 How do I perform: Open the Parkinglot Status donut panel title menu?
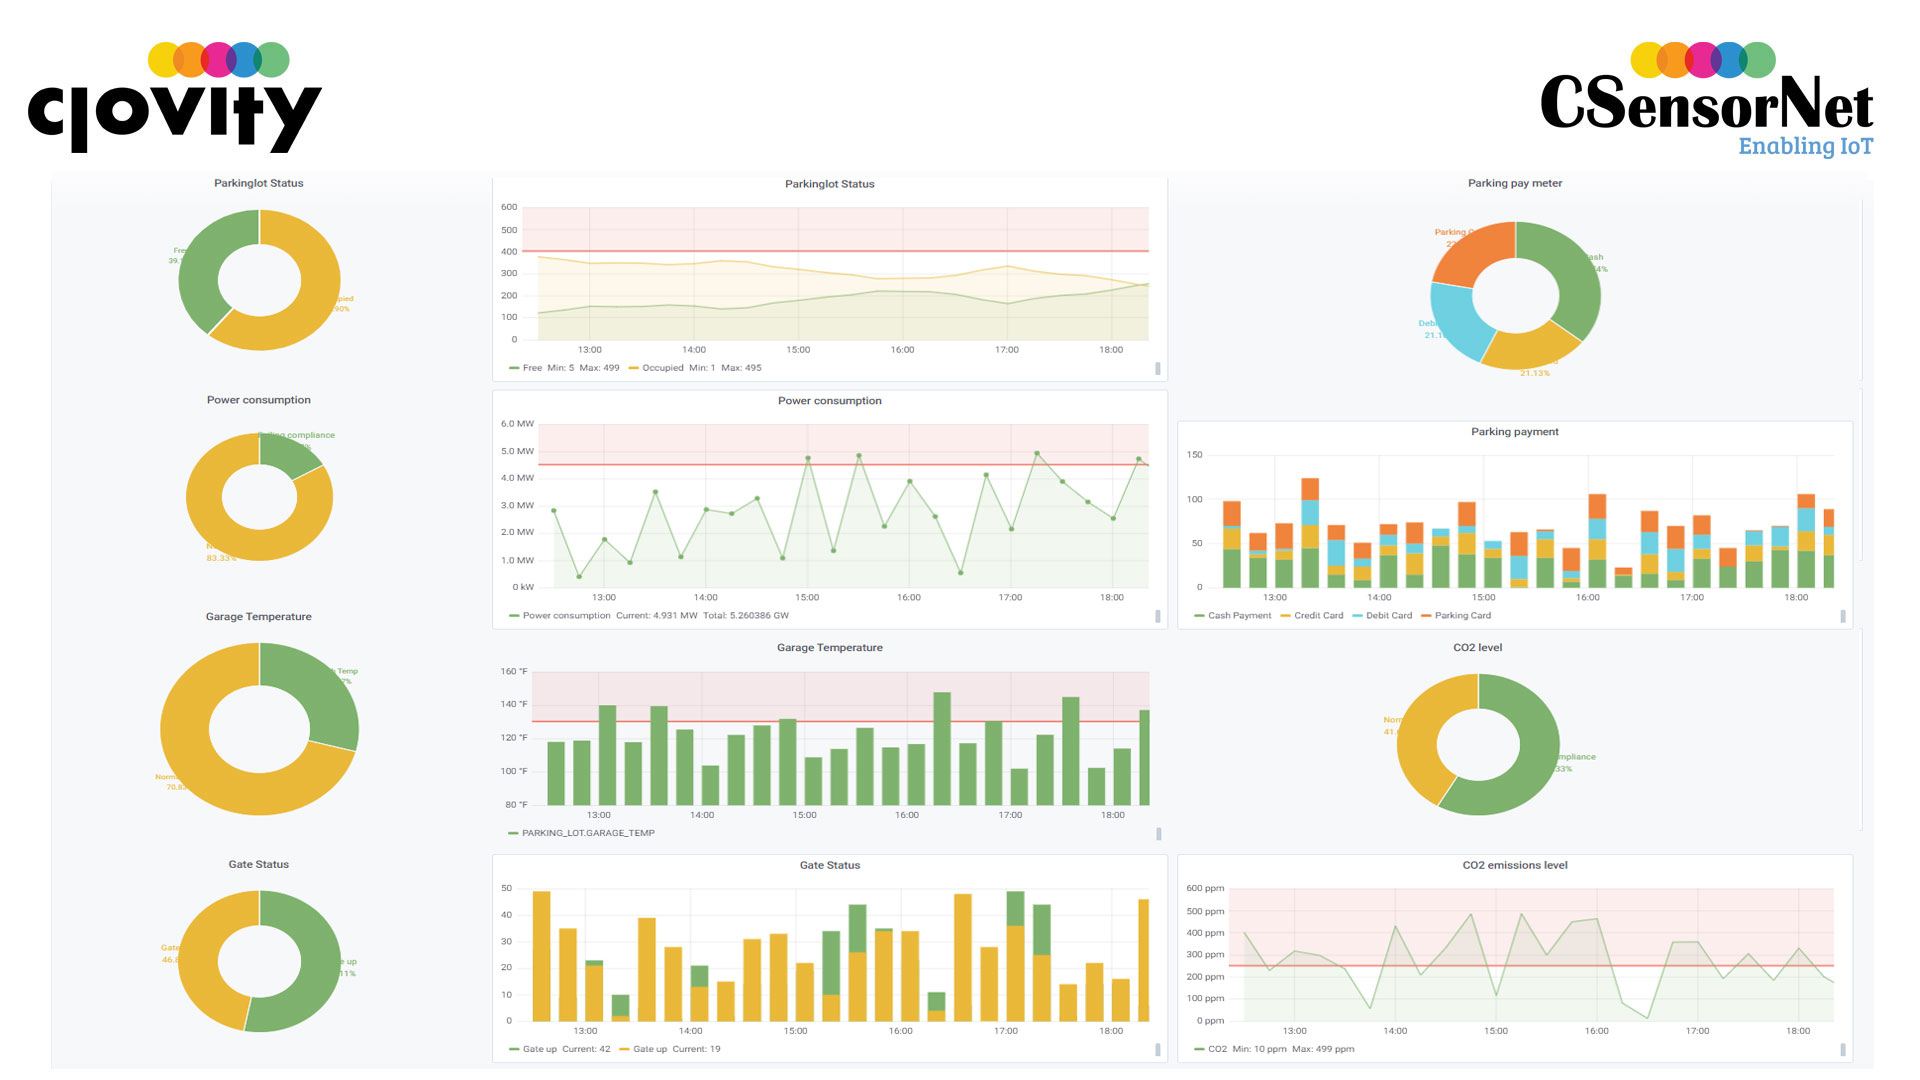click(x=258, y=183)
